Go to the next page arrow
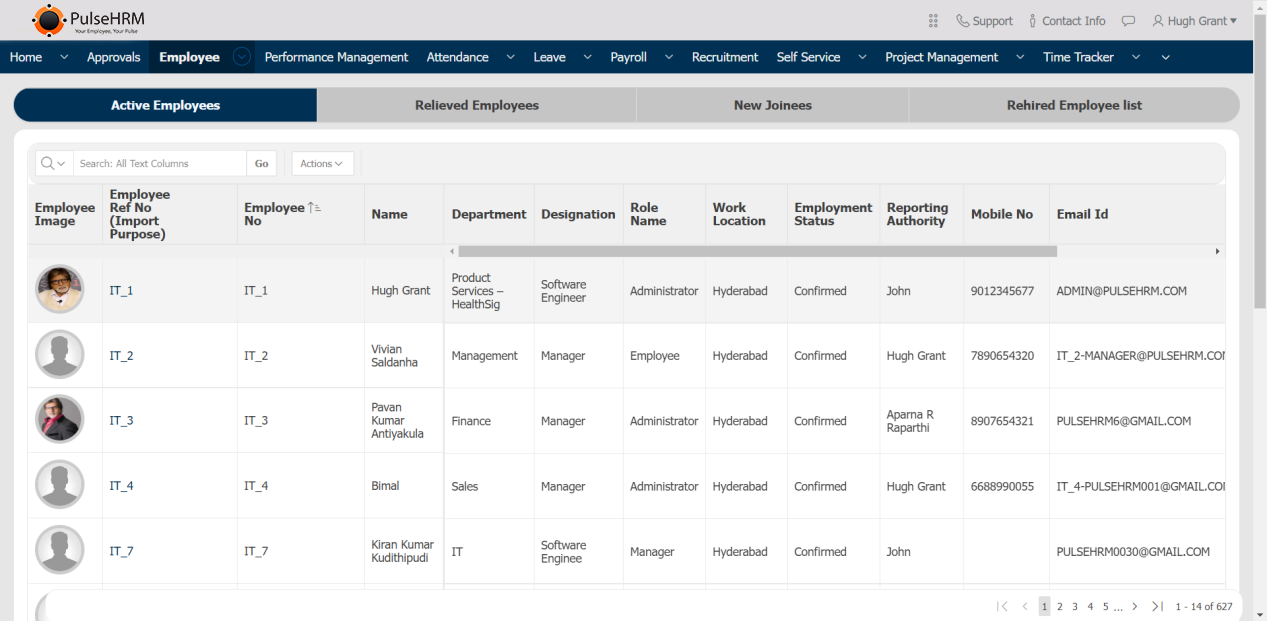Image resolution: width=1267 pixels, height=621 pixels. (x=1134, y=606)
